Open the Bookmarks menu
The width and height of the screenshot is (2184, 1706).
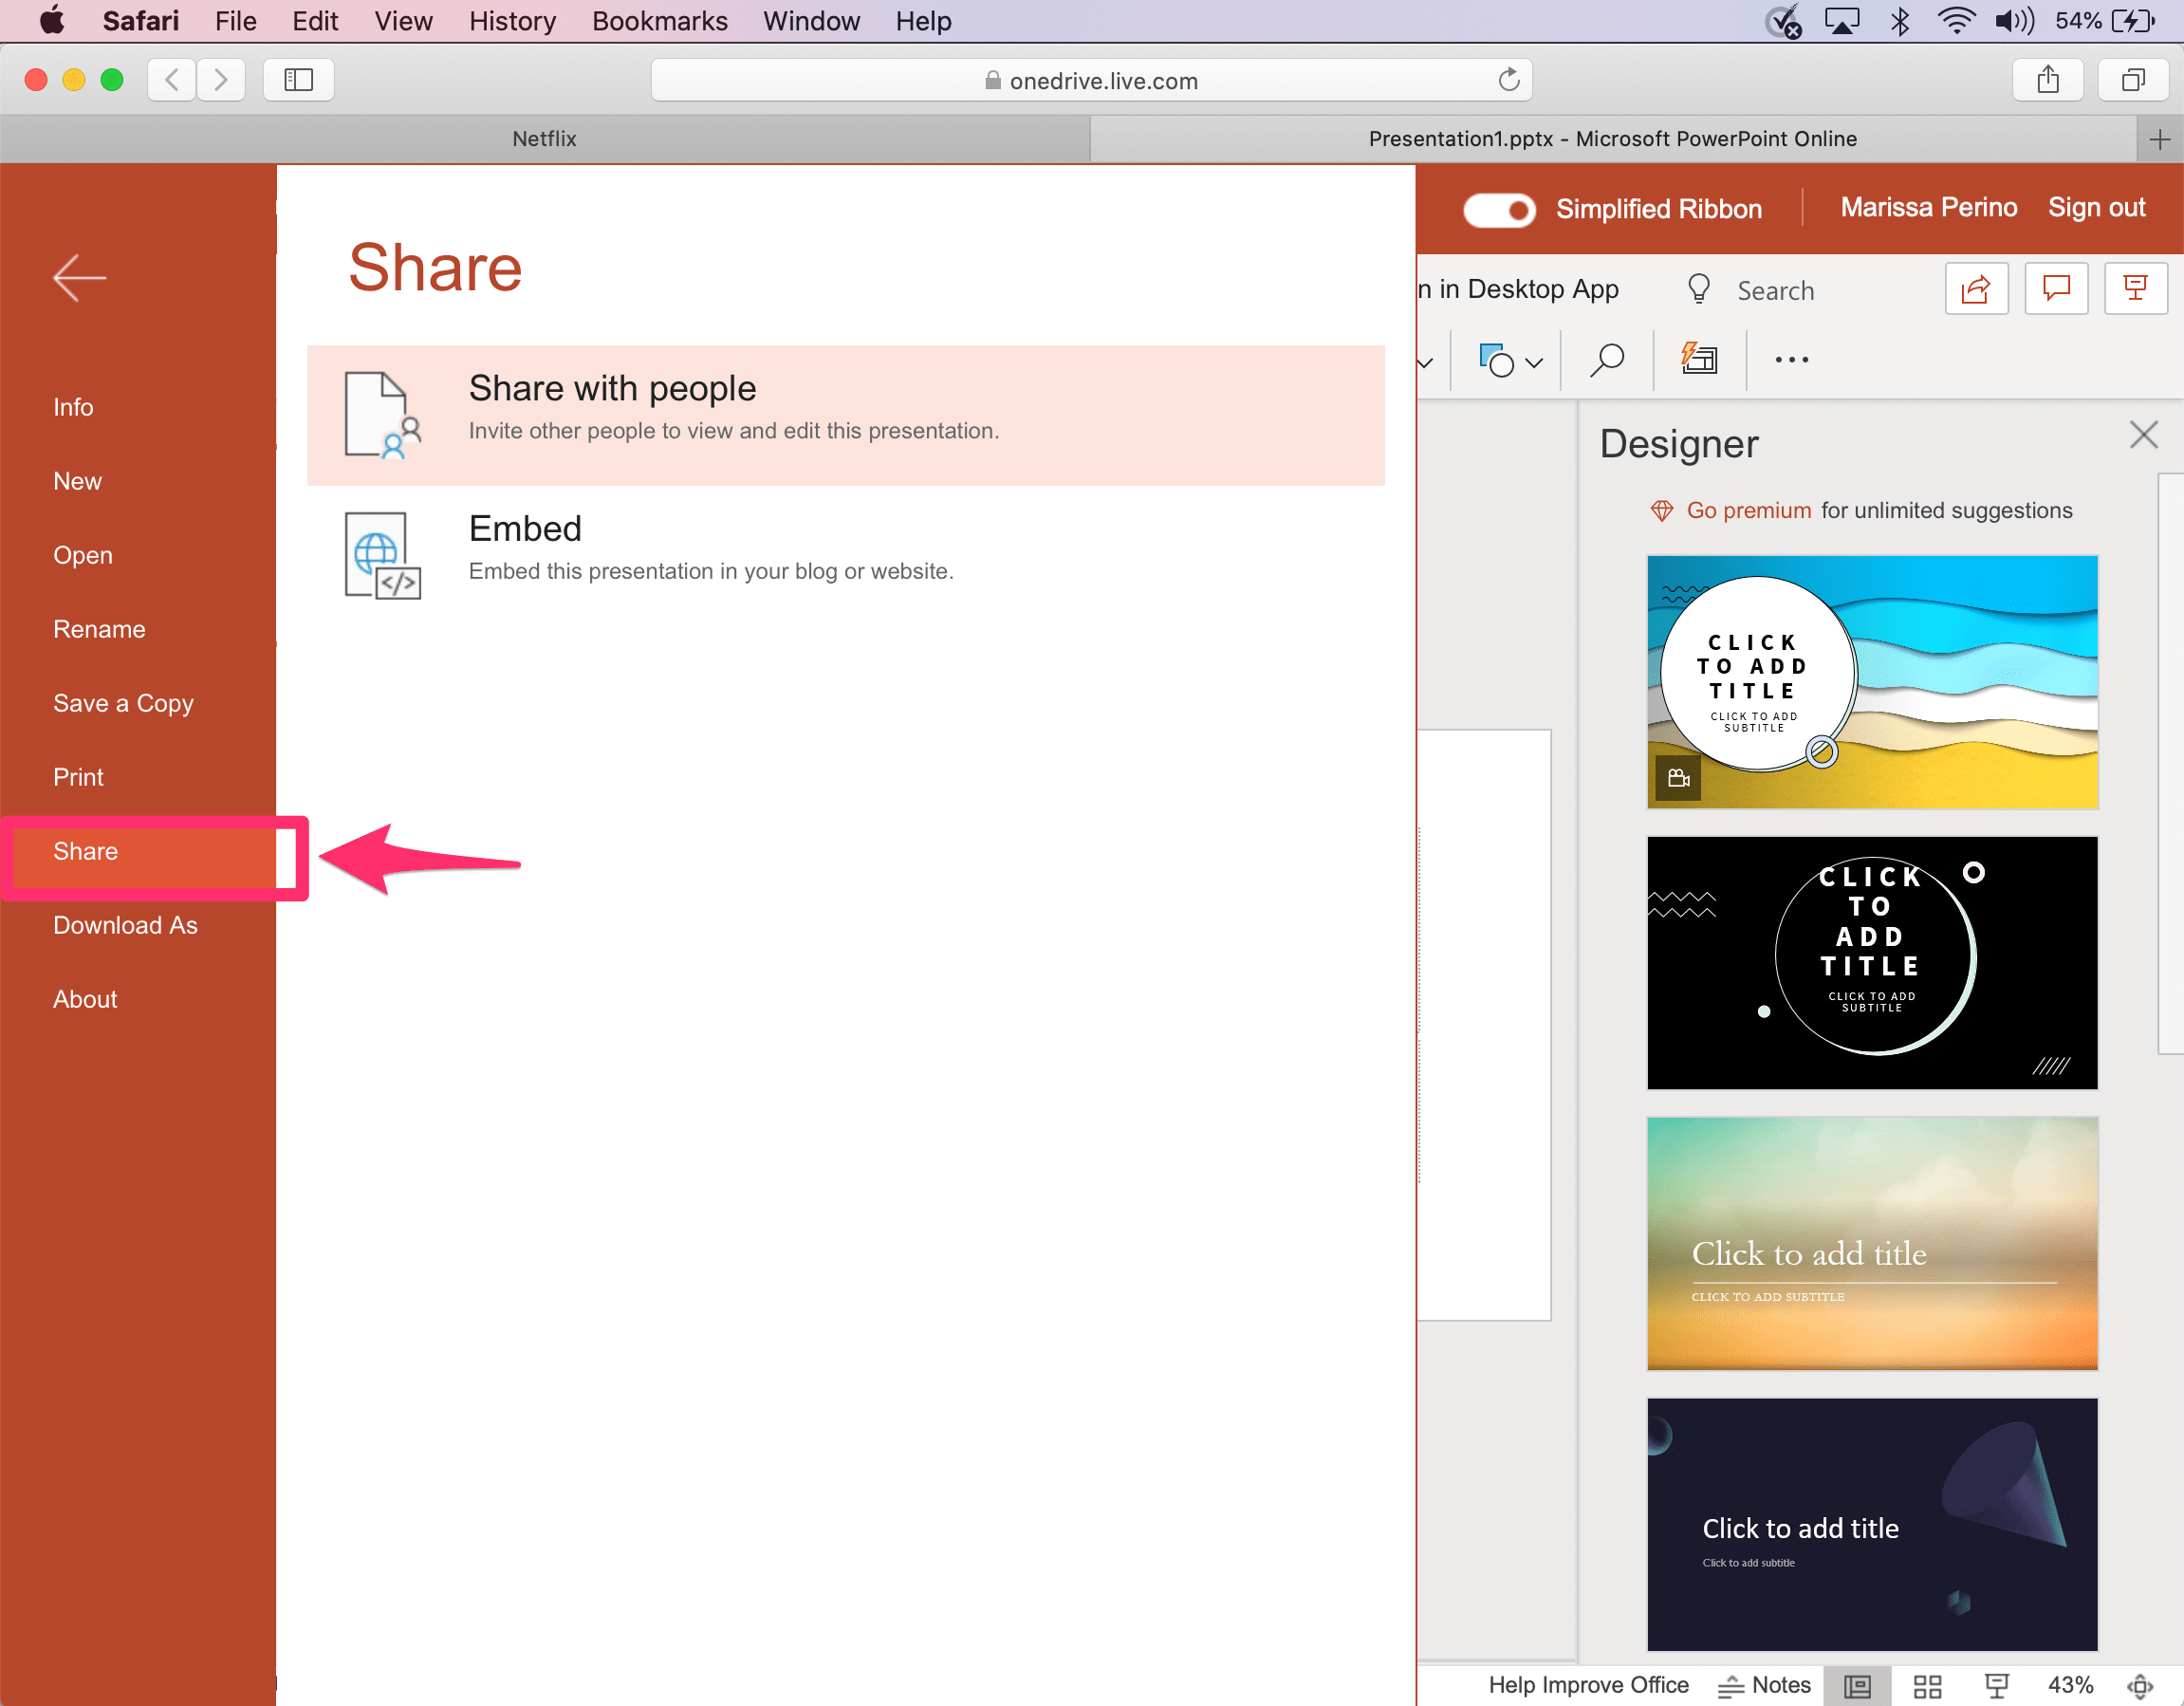tap(659, 21)
